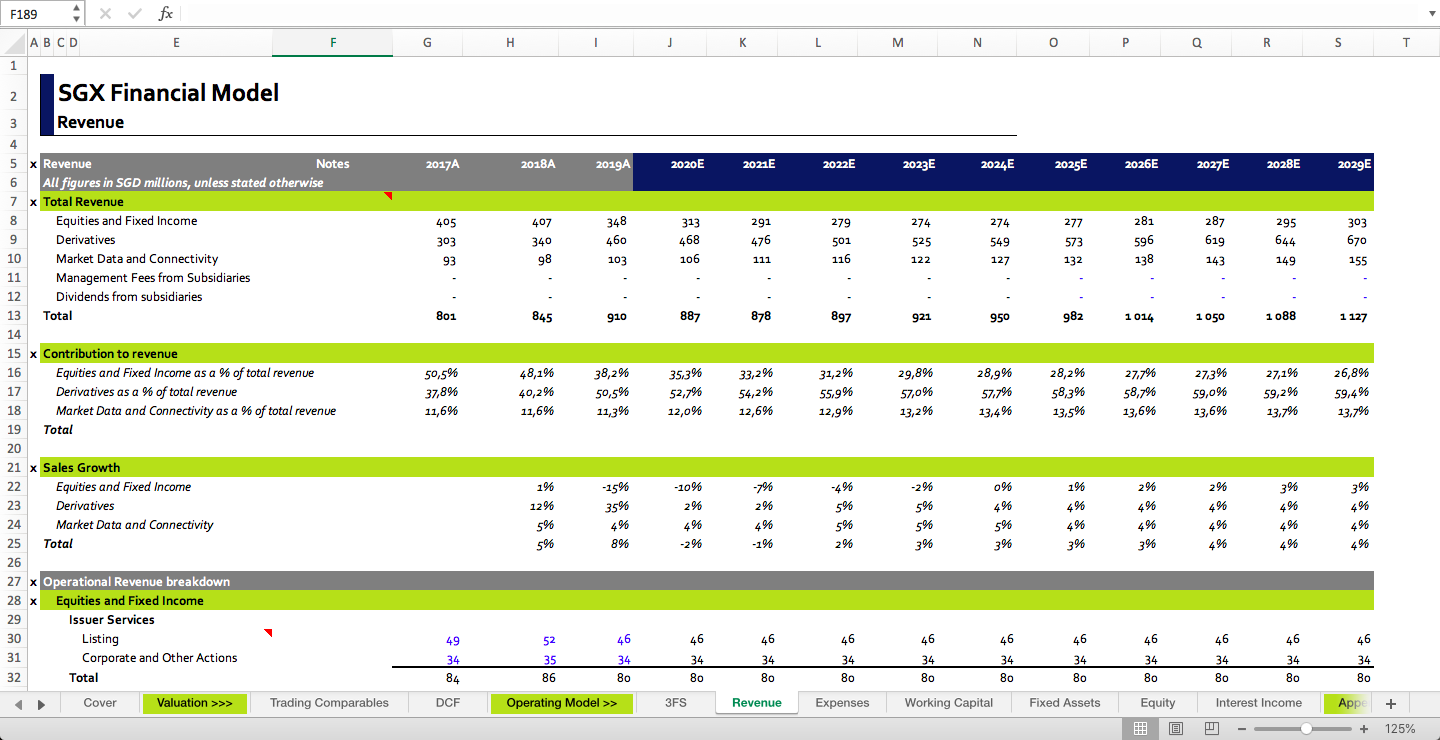Open the Fixed Assets sheet tab
Screen dimensions: 1440x740
pyautogui.click(x=1065, y=703)
